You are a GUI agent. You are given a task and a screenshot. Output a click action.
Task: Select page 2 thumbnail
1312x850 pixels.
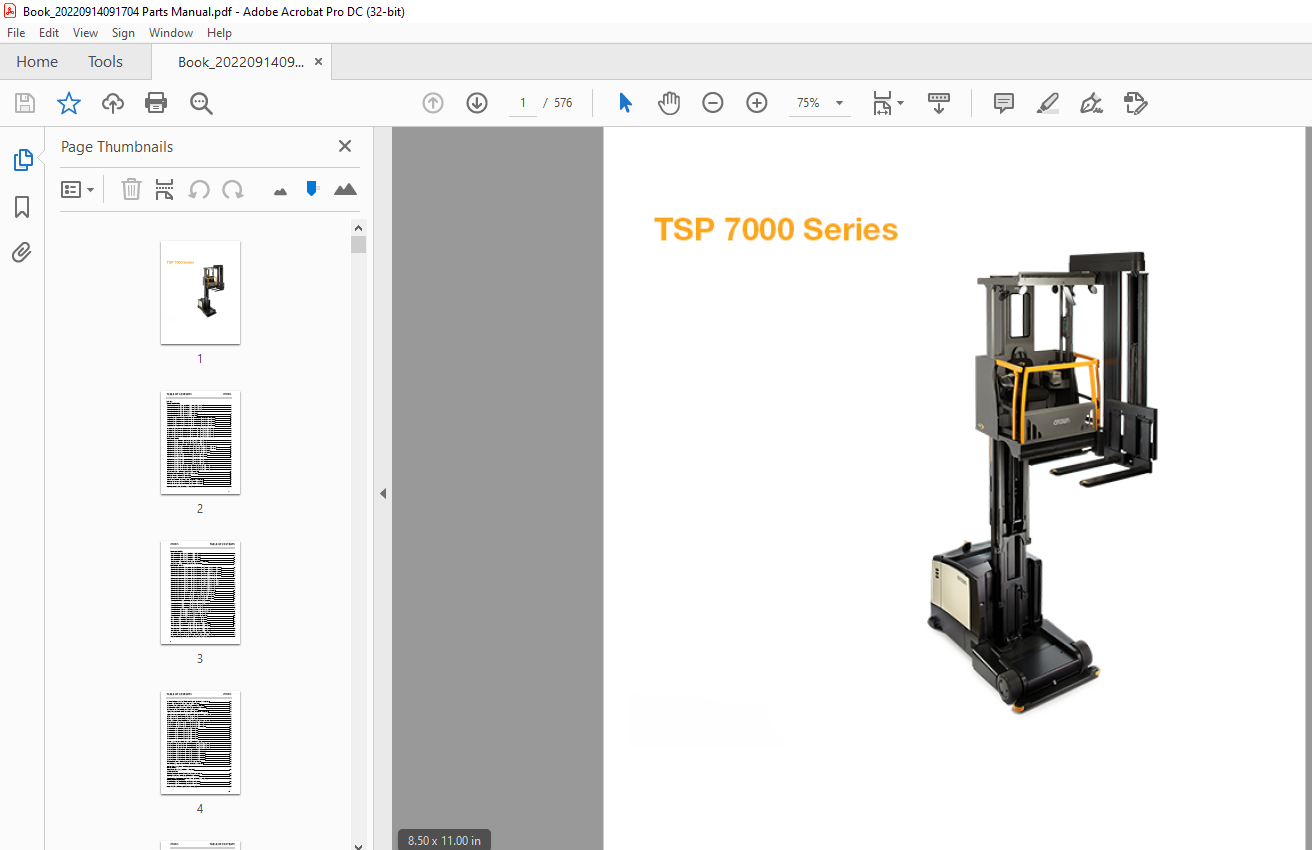tap(200, 442)
